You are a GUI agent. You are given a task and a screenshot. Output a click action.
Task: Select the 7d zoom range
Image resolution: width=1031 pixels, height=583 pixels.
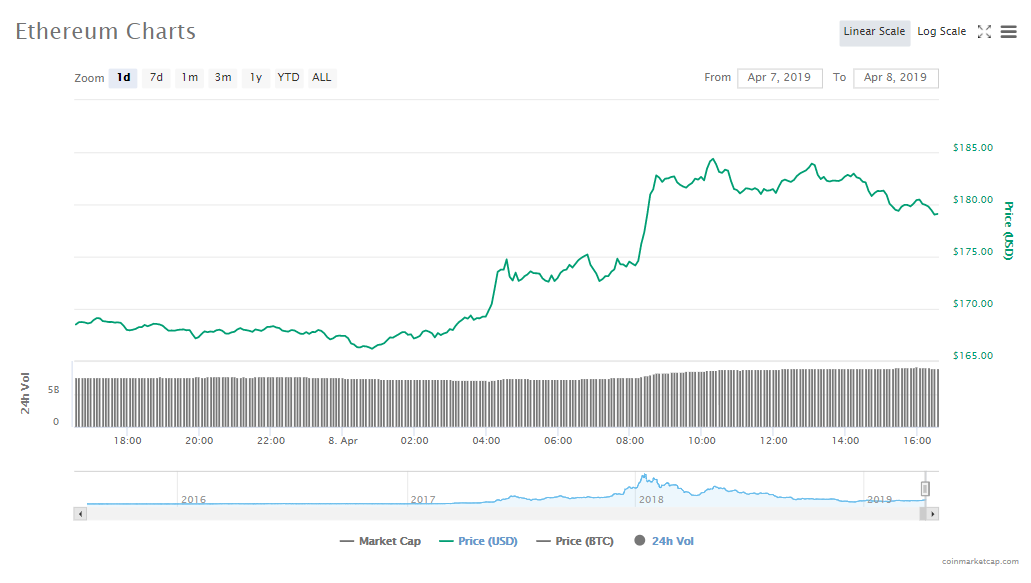[156, 78]
